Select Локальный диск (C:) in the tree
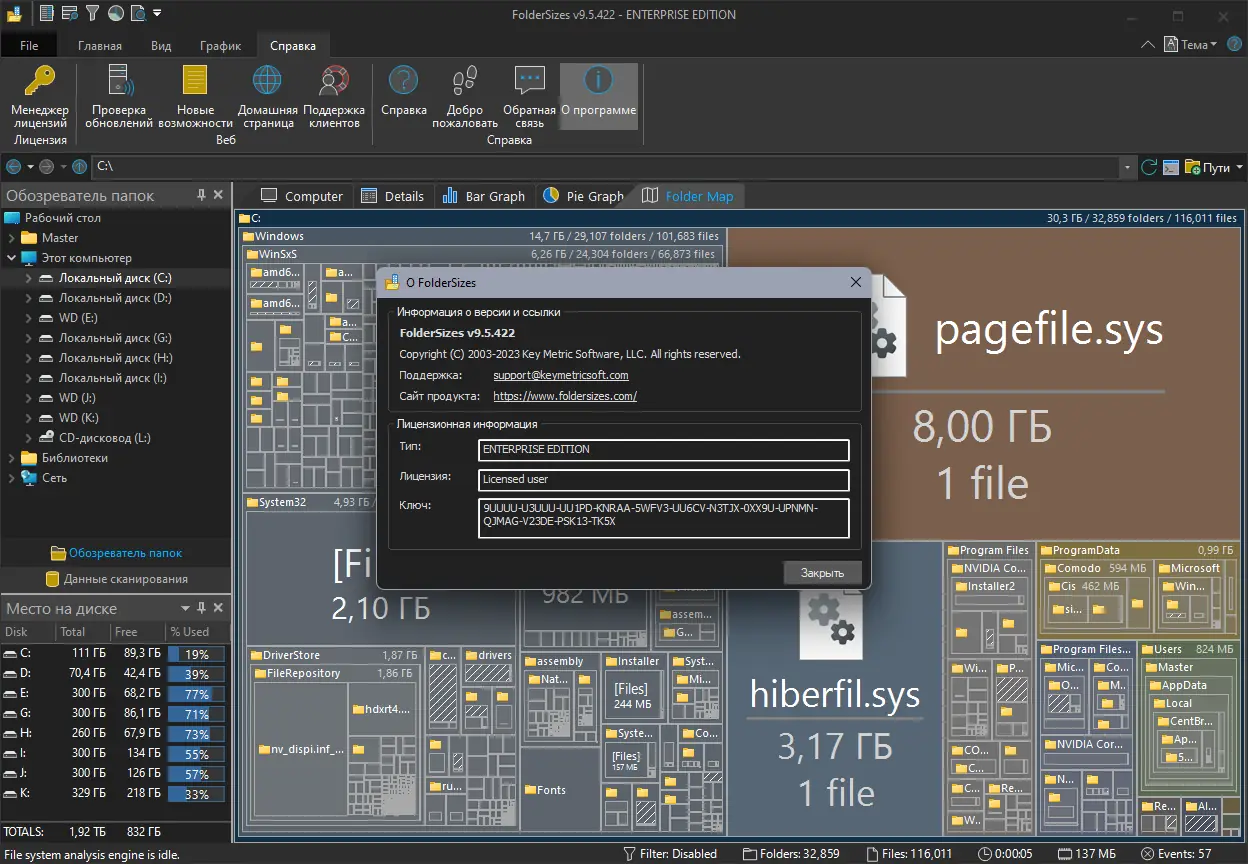 pos(115,278)
